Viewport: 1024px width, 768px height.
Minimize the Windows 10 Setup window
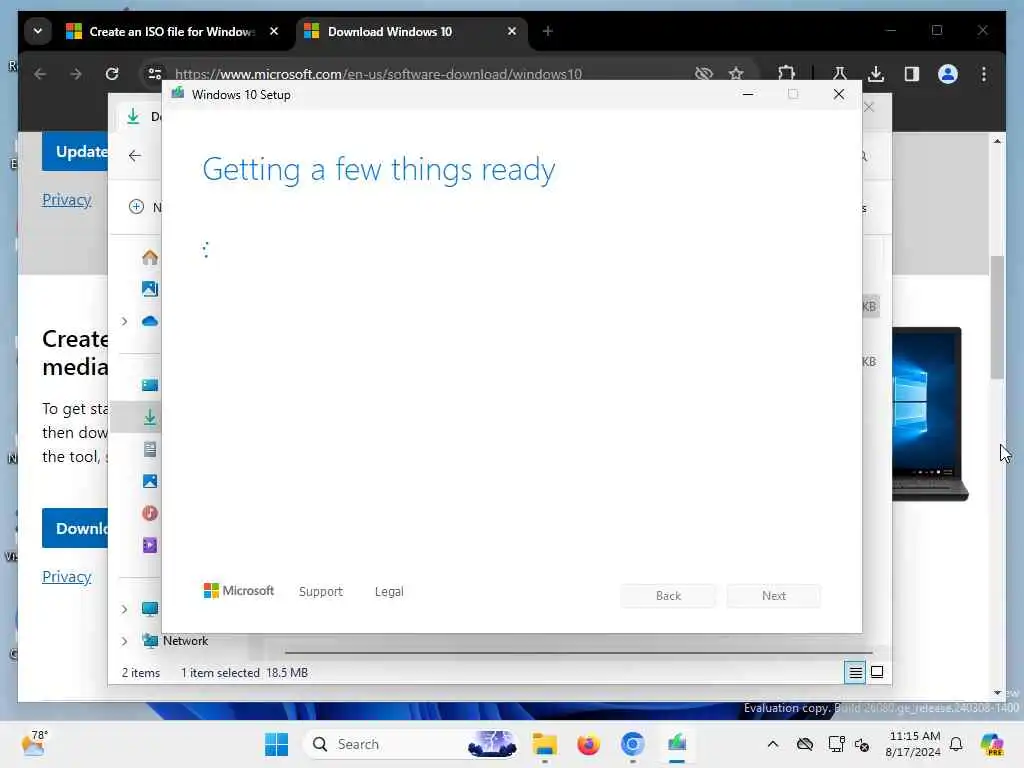coord(748,95)
